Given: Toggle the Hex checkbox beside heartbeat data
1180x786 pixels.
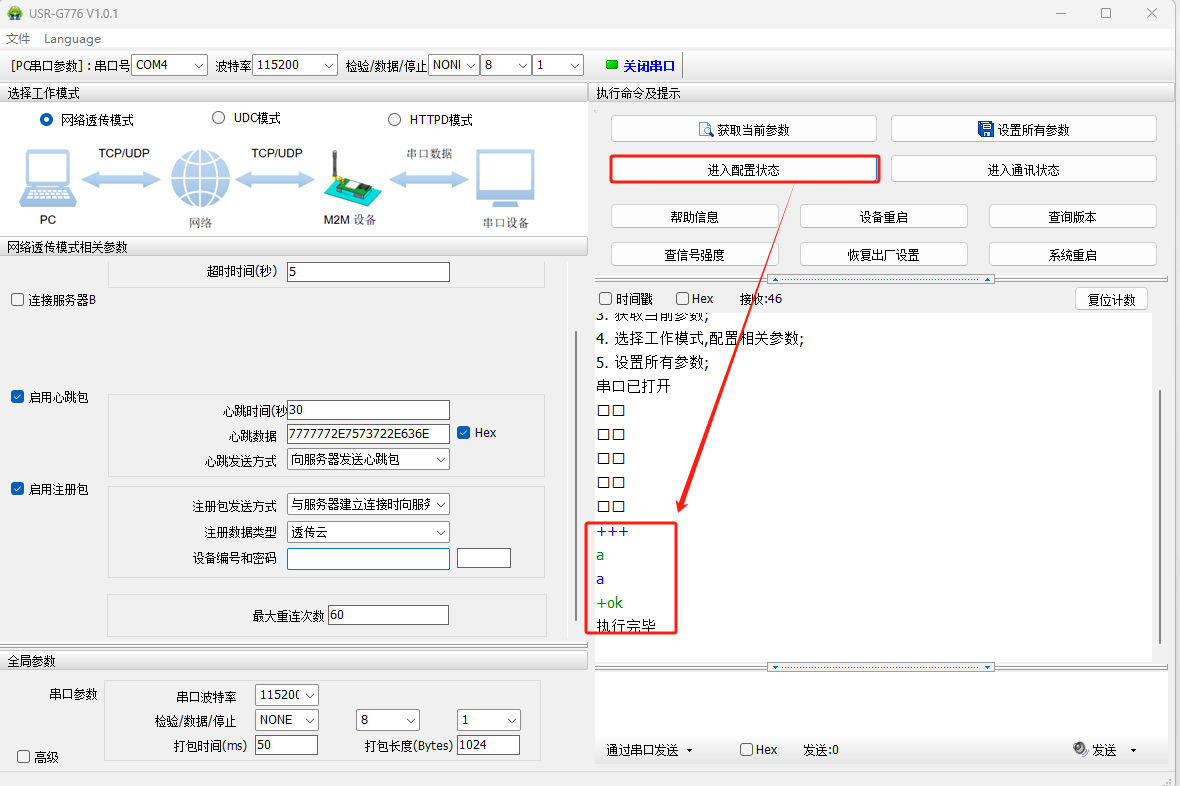Looking at the screenshot, I should 464,433.
